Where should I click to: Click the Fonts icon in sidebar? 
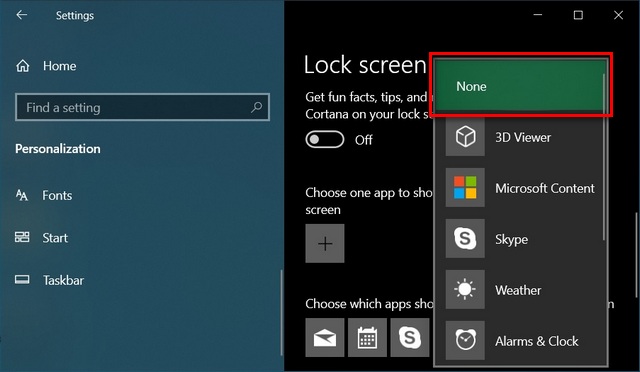(x=22, y=195)
